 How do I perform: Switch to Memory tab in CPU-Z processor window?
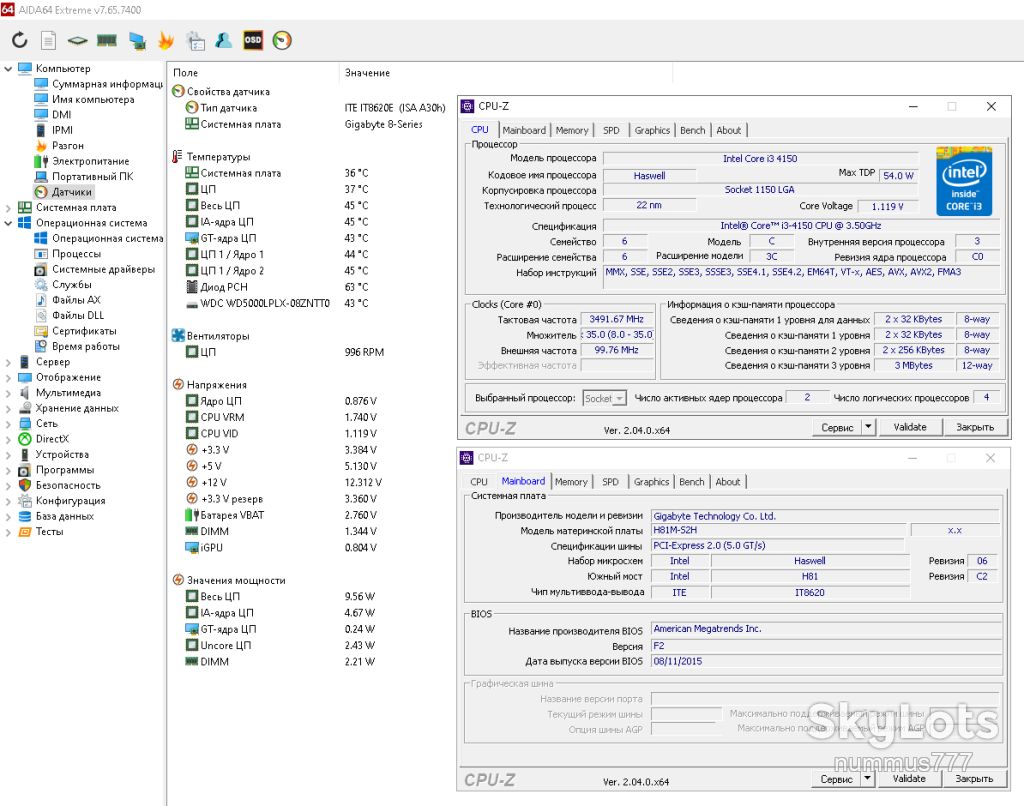(572, 131)
